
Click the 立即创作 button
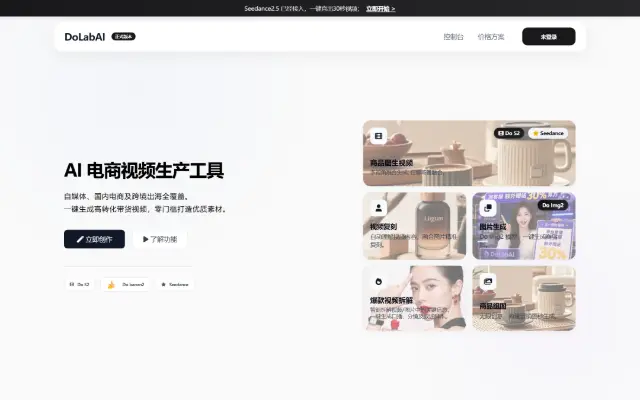click(x=94, y=239)
